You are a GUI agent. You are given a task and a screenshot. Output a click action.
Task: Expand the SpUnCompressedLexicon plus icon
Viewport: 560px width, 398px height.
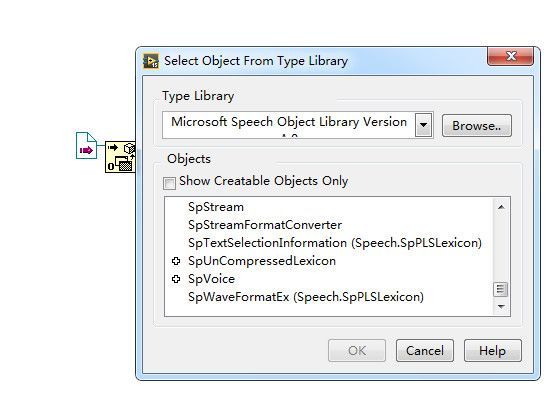(176, 261)
